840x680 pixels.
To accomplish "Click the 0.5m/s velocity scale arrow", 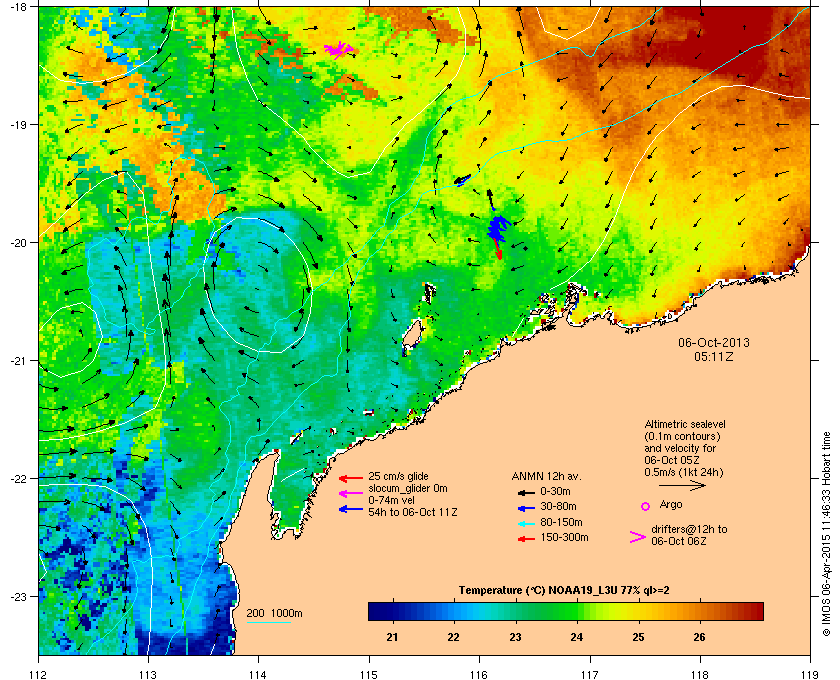I will click(x=682, y=485).
